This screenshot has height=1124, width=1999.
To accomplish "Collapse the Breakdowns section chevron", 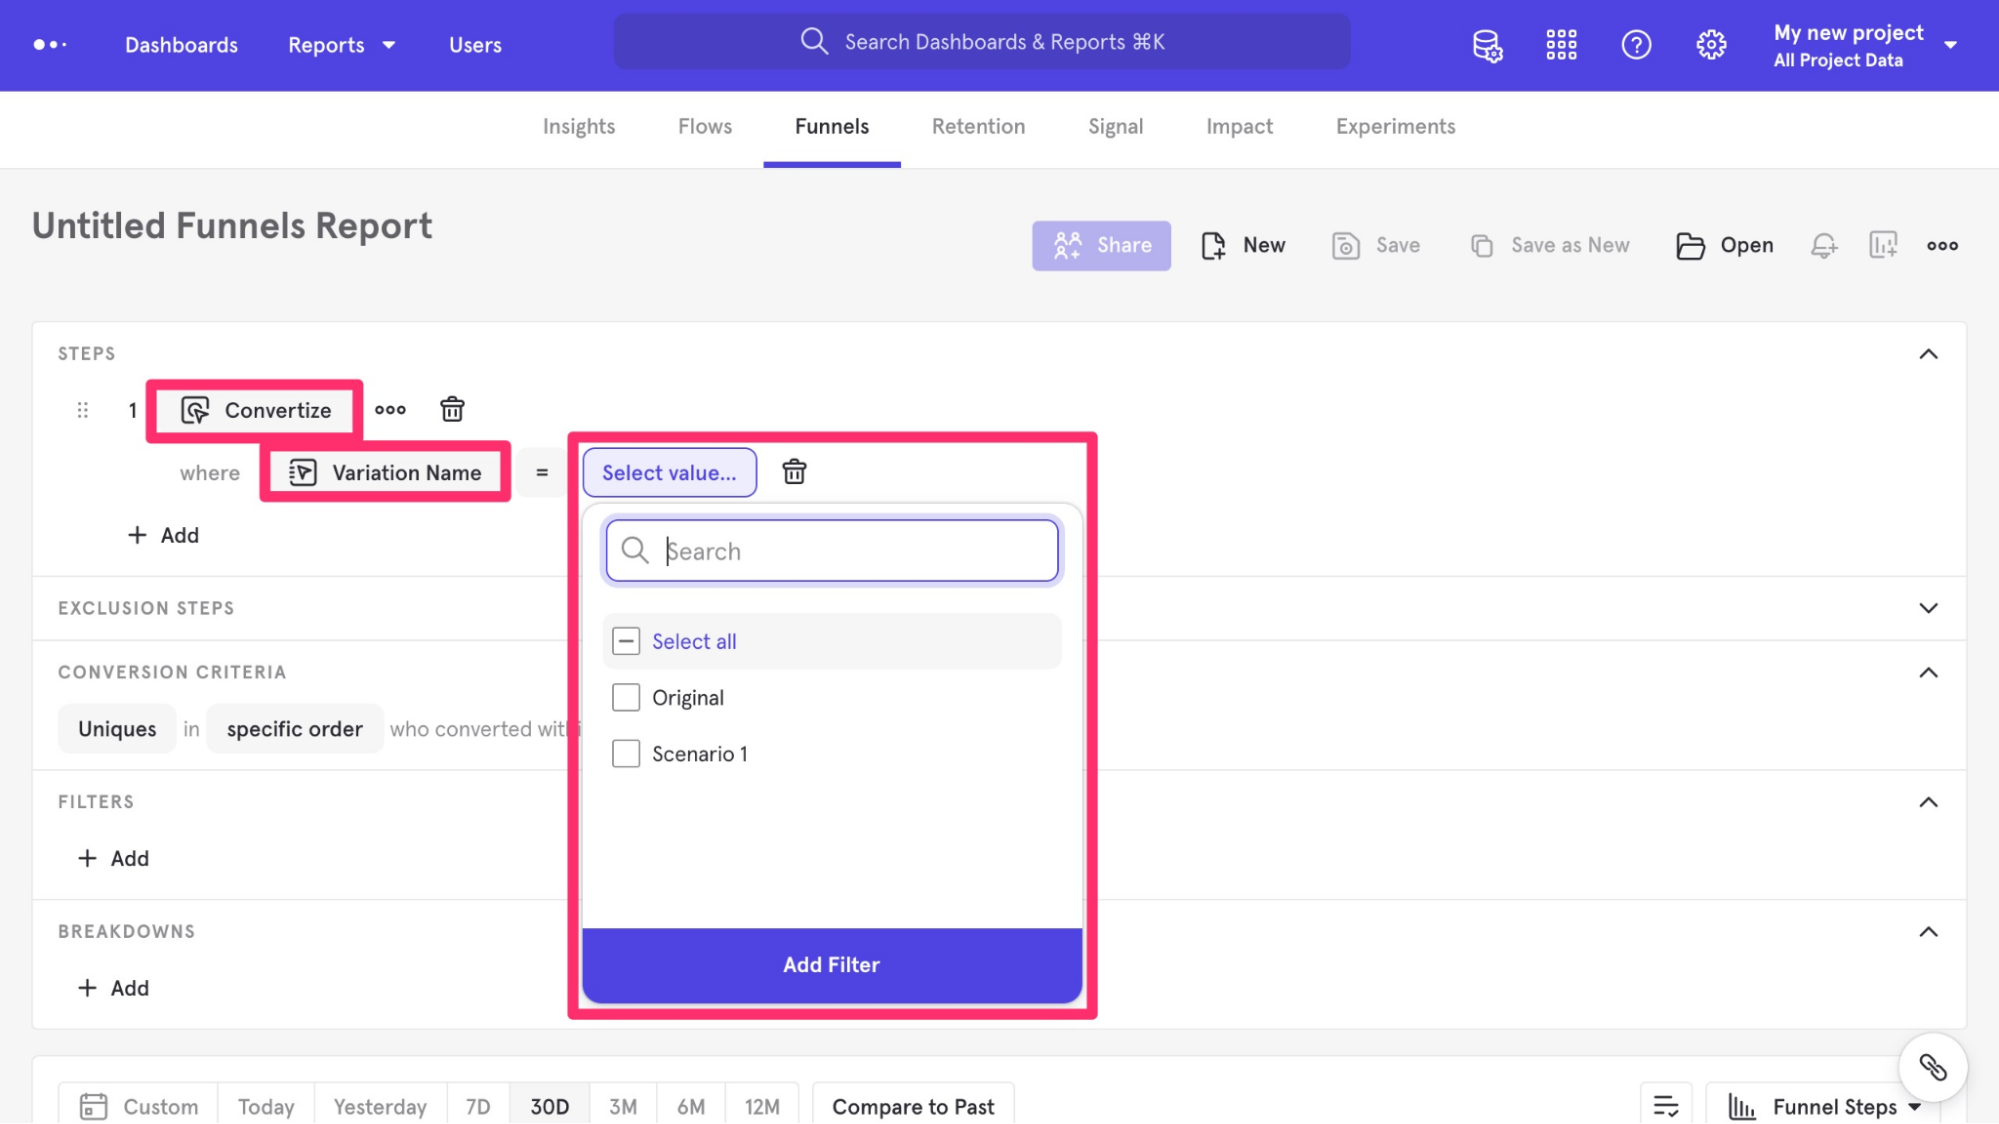I will tap(1928, 932).
